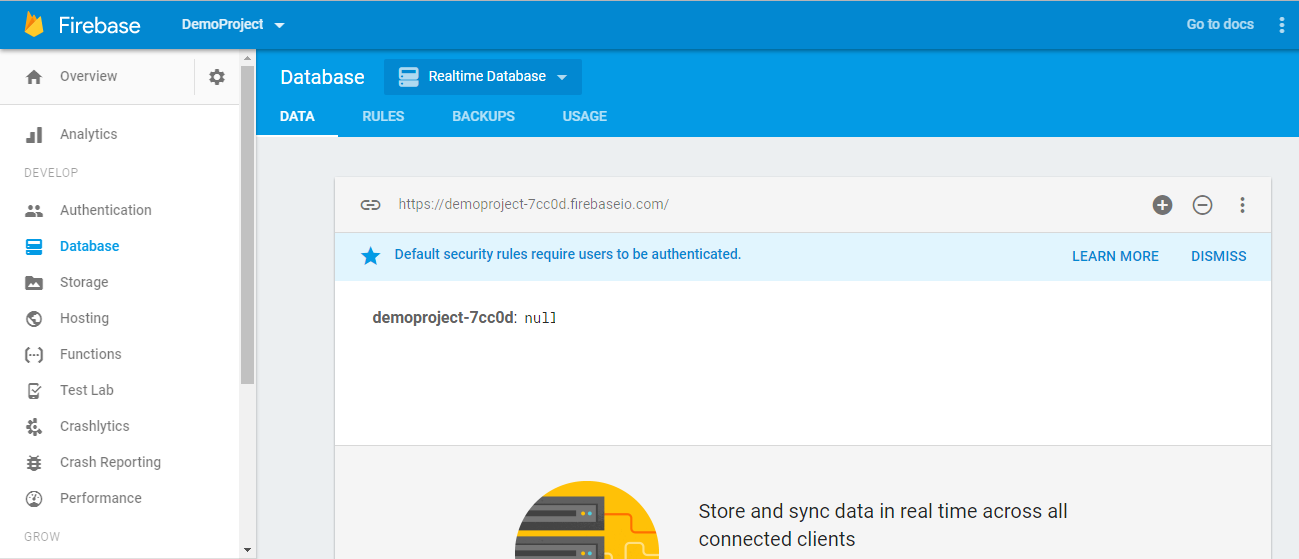Viewport: 1299px width, 559px height.
Task: Open the top-right vertical dots menu
Action: pyautogui.click(x=1282, y=25)
